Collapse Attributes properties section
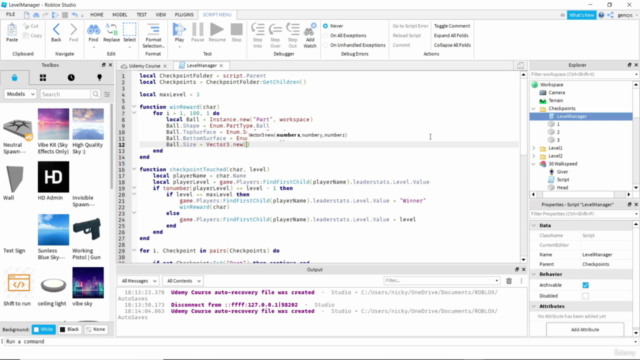The image size is (640, 360). point(534,306)
